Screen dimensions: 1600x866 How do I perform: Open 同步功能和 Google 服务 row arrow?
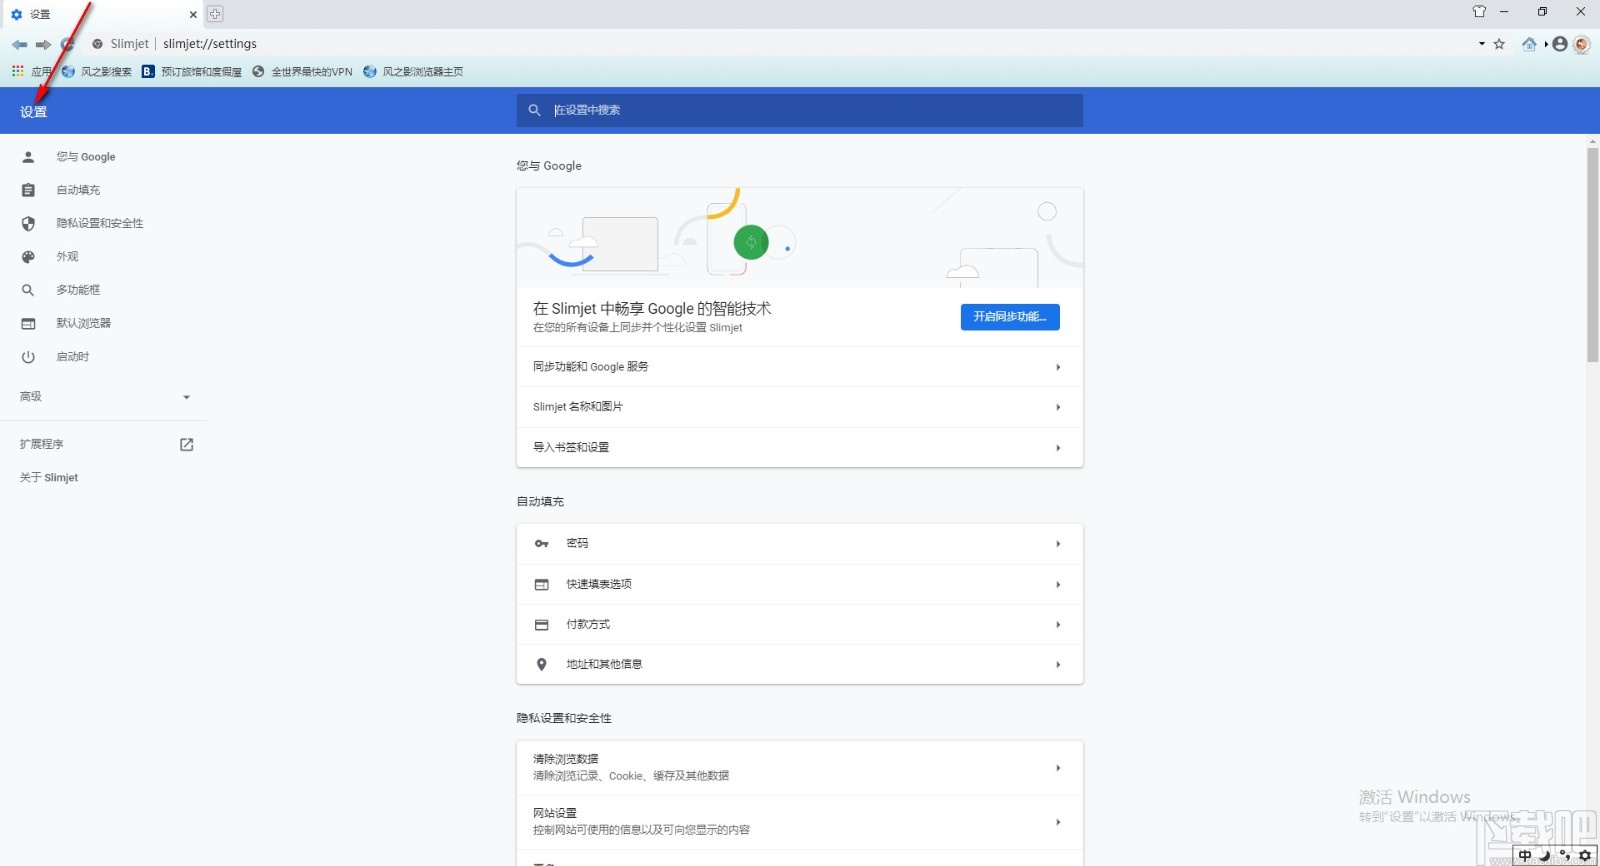click(x=1058, y=367)
